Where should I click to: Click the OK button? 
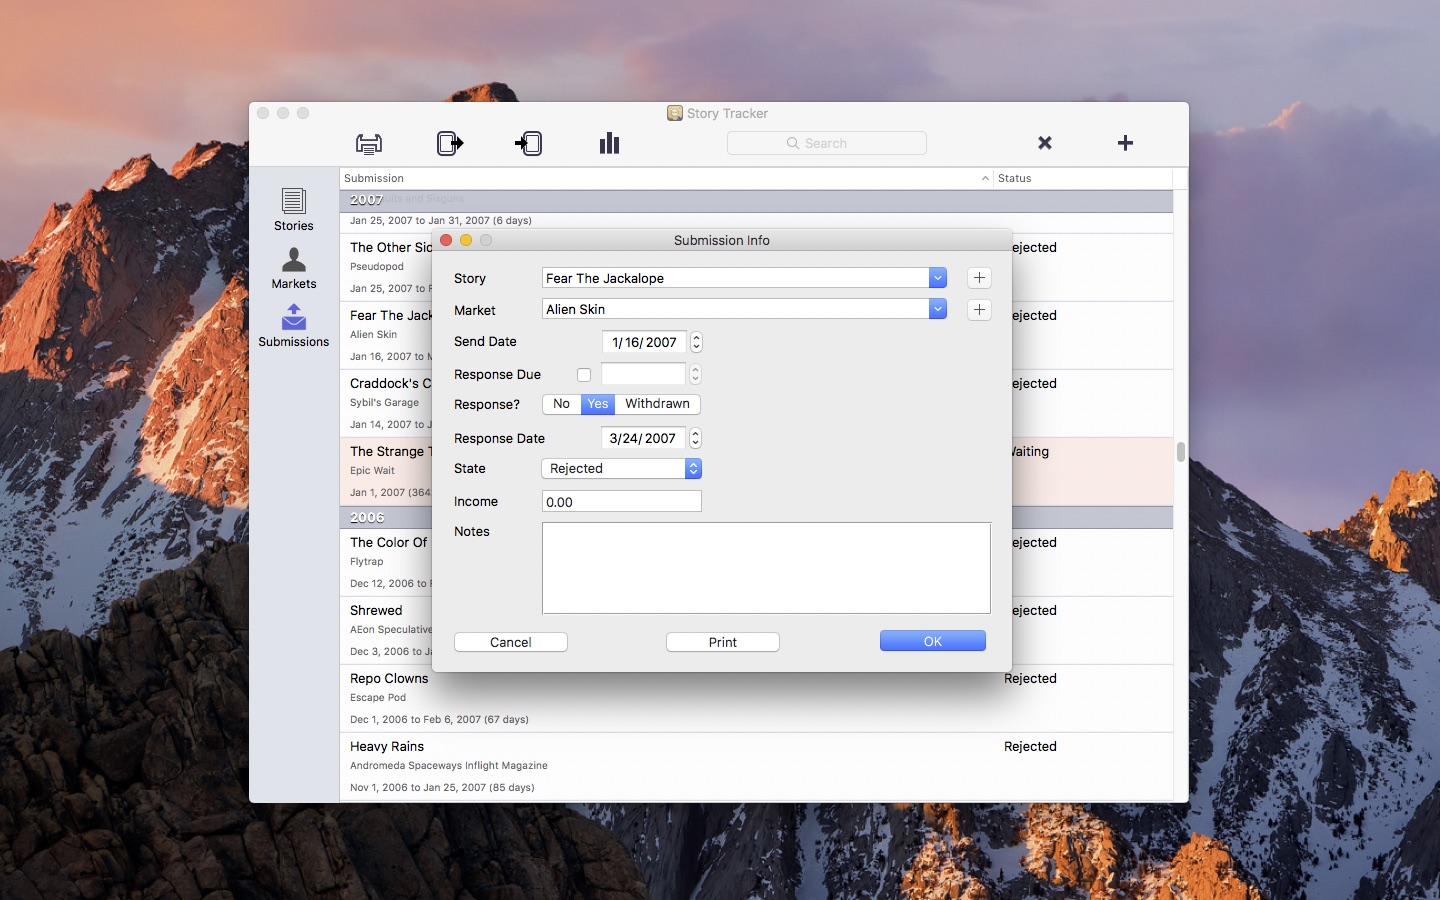click(x=933, y=641)
